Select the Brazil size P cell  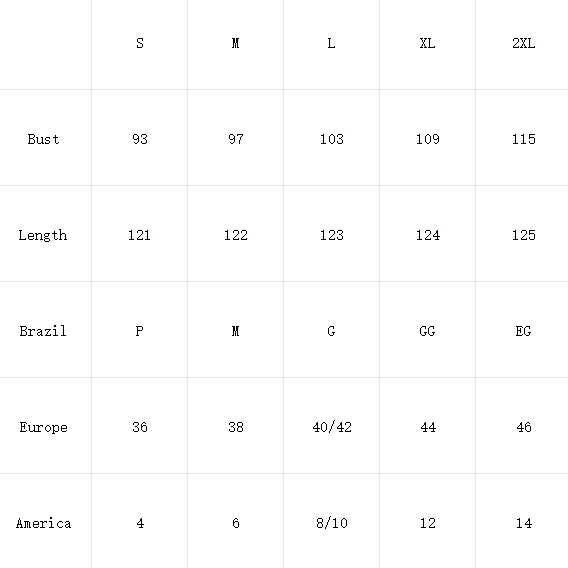coord(139,331)
